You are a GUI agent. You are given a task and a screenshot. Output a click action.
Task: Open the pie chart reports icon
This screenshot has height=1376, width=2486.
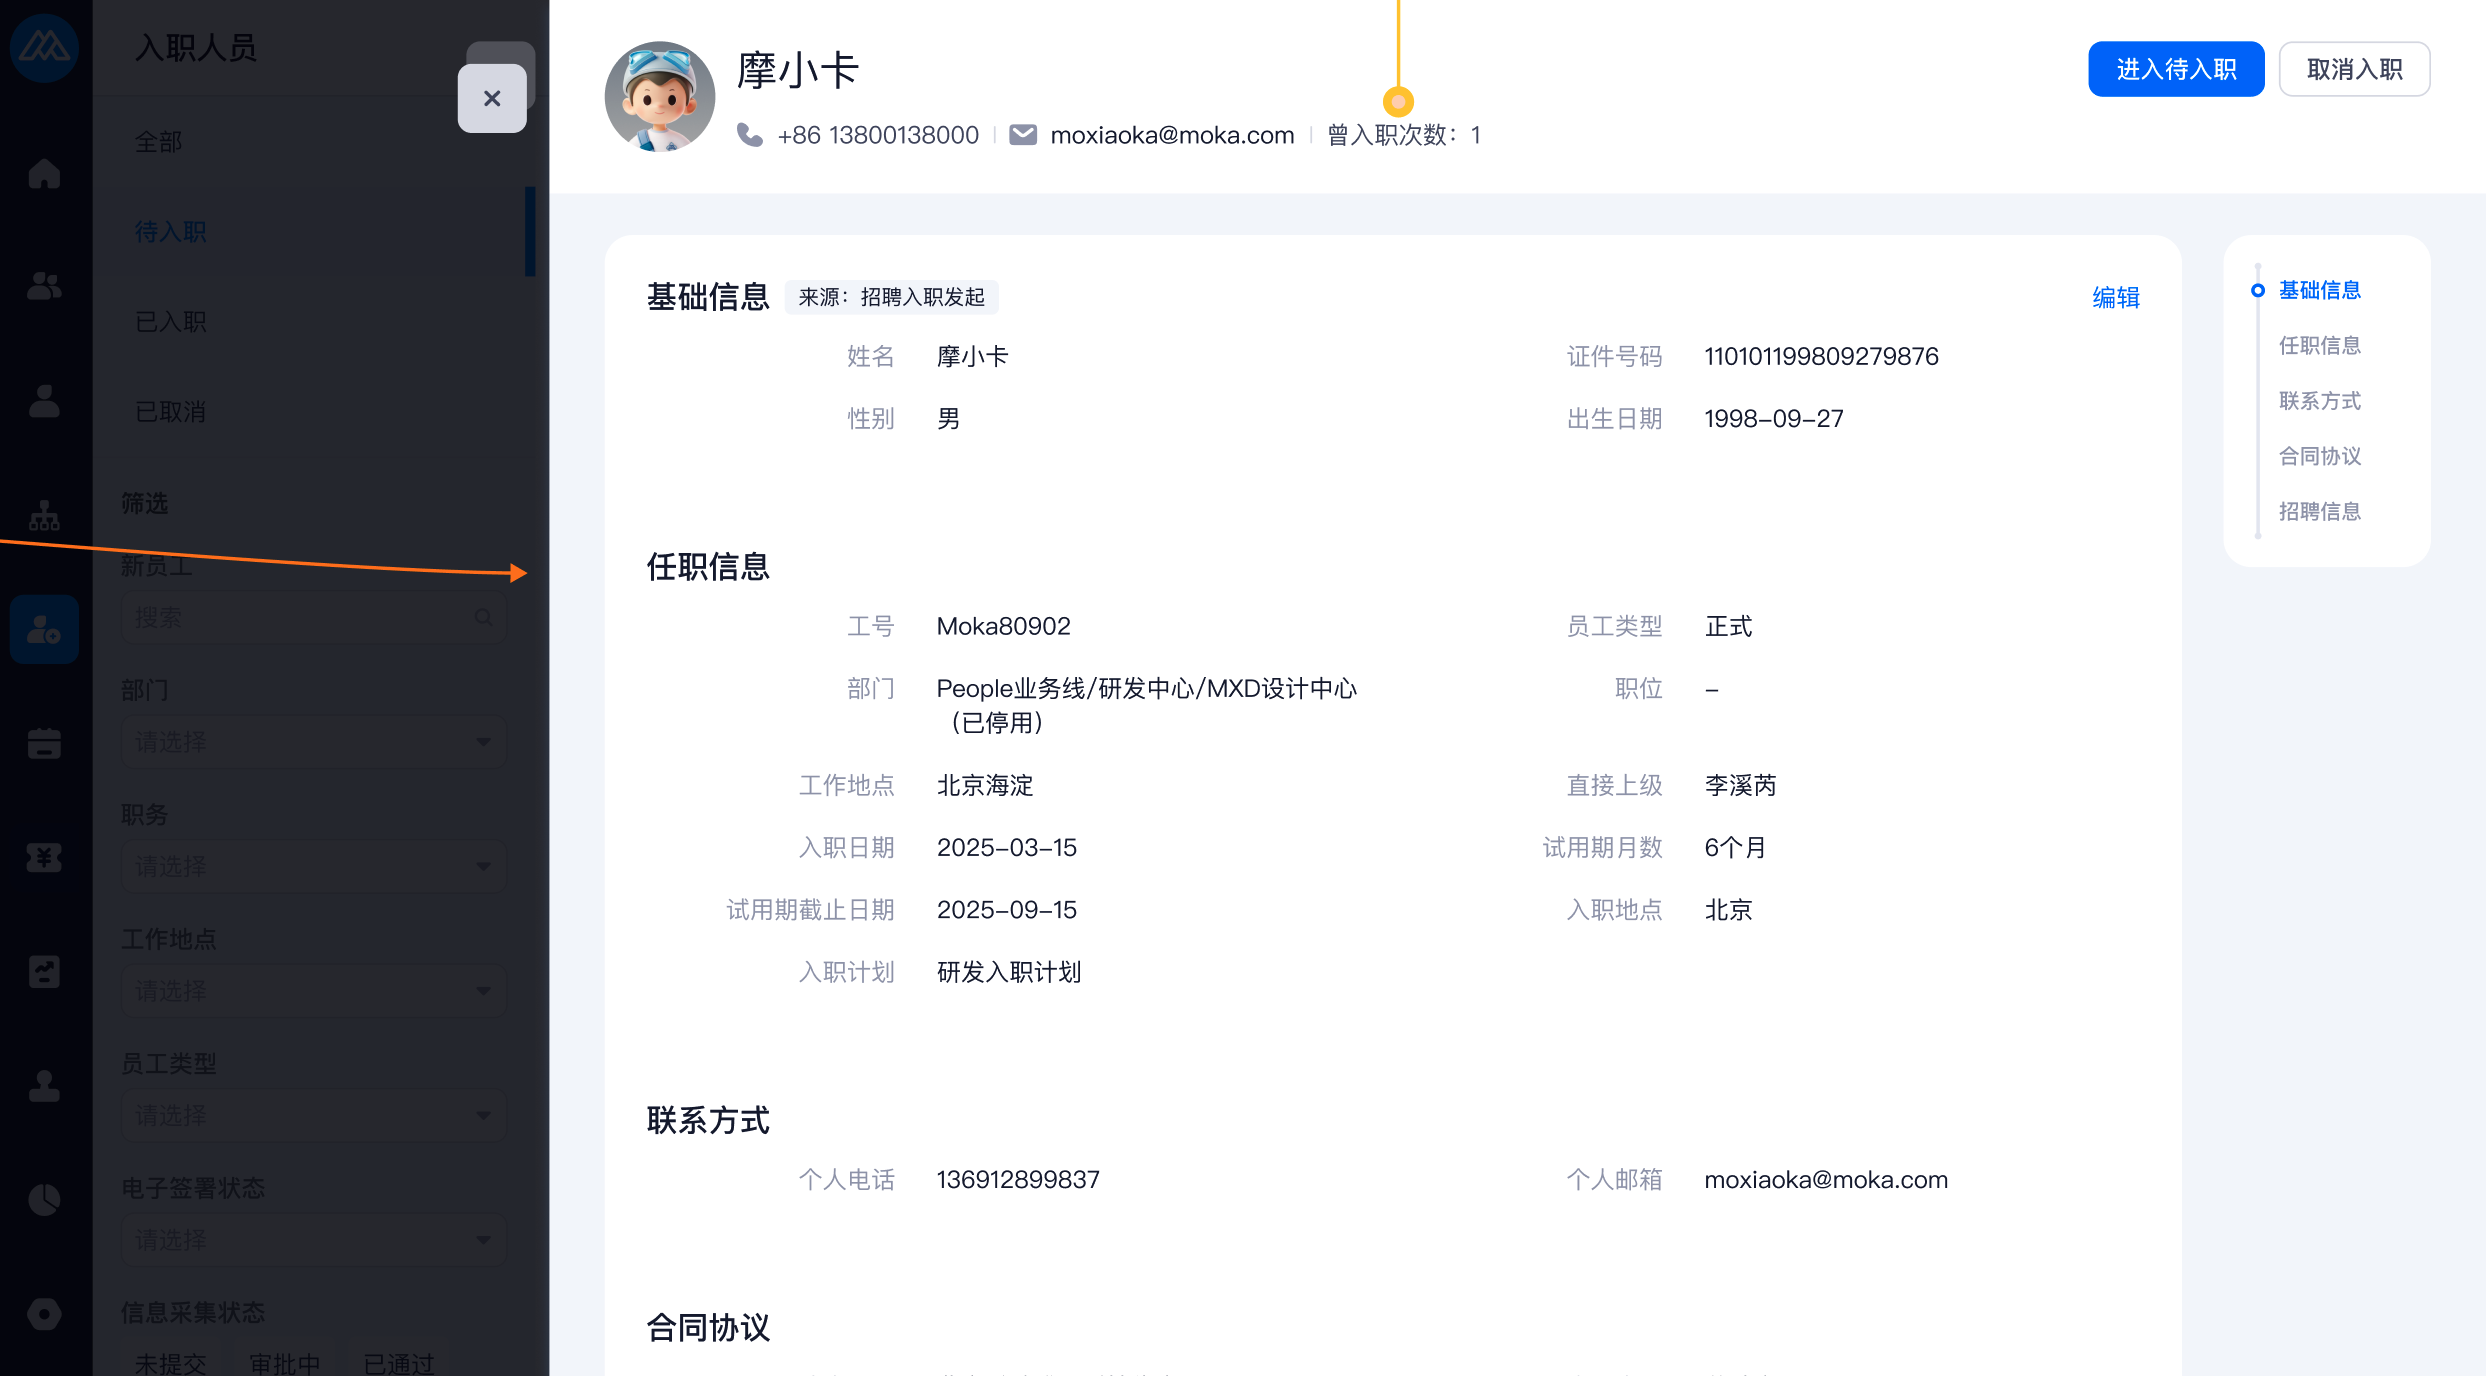pos(44,1199)
